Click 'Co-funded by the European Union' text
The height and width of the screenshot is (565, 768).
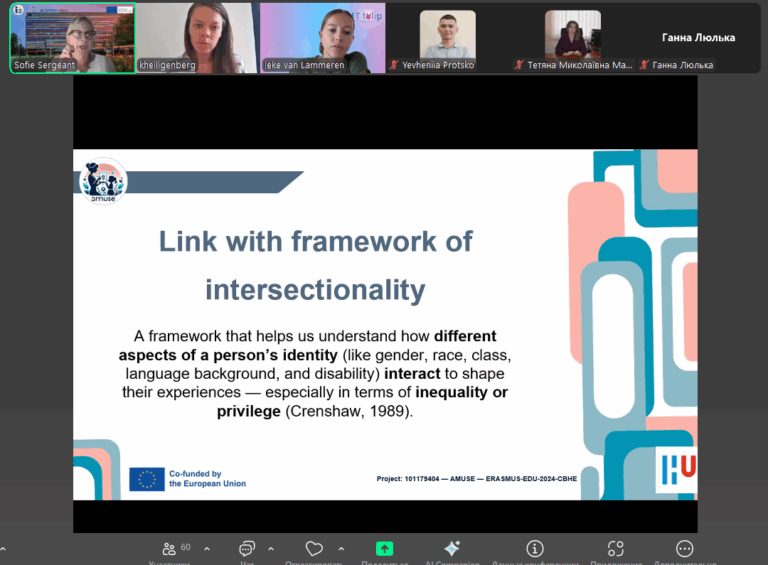[x=208, y=479]
